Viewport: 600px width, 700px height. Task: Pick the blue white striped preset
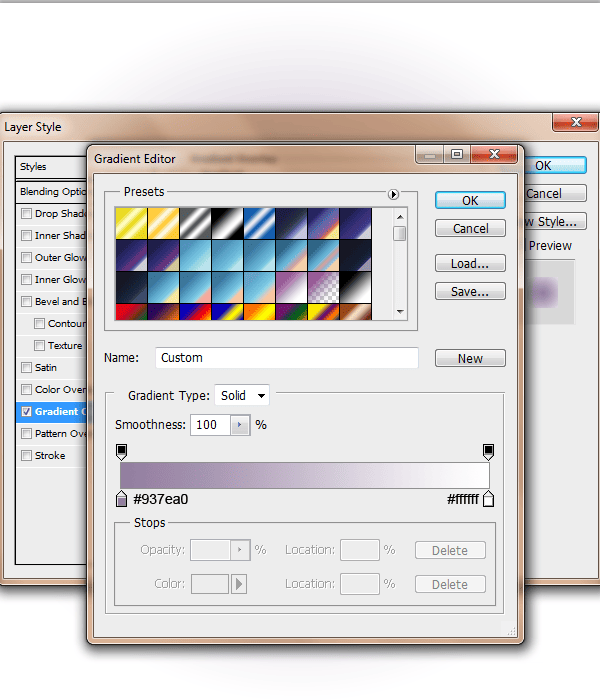pos(259,223)
